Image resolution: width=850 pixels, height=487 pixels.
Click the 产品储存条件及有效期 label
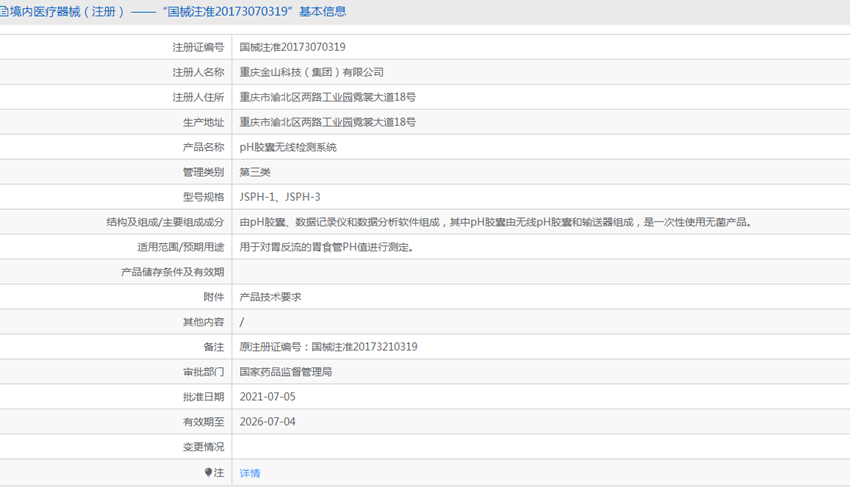point(172,272)
